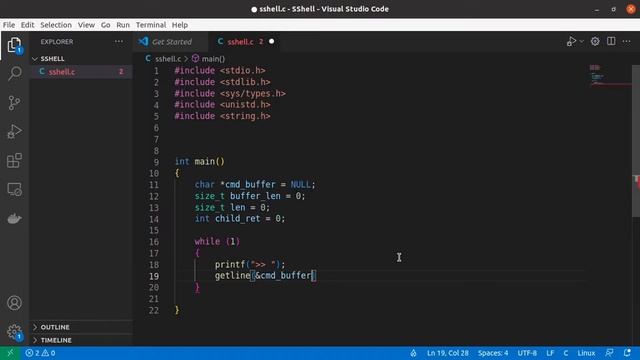Click Ln 19, Col 28 status entry

pos(448,353)
